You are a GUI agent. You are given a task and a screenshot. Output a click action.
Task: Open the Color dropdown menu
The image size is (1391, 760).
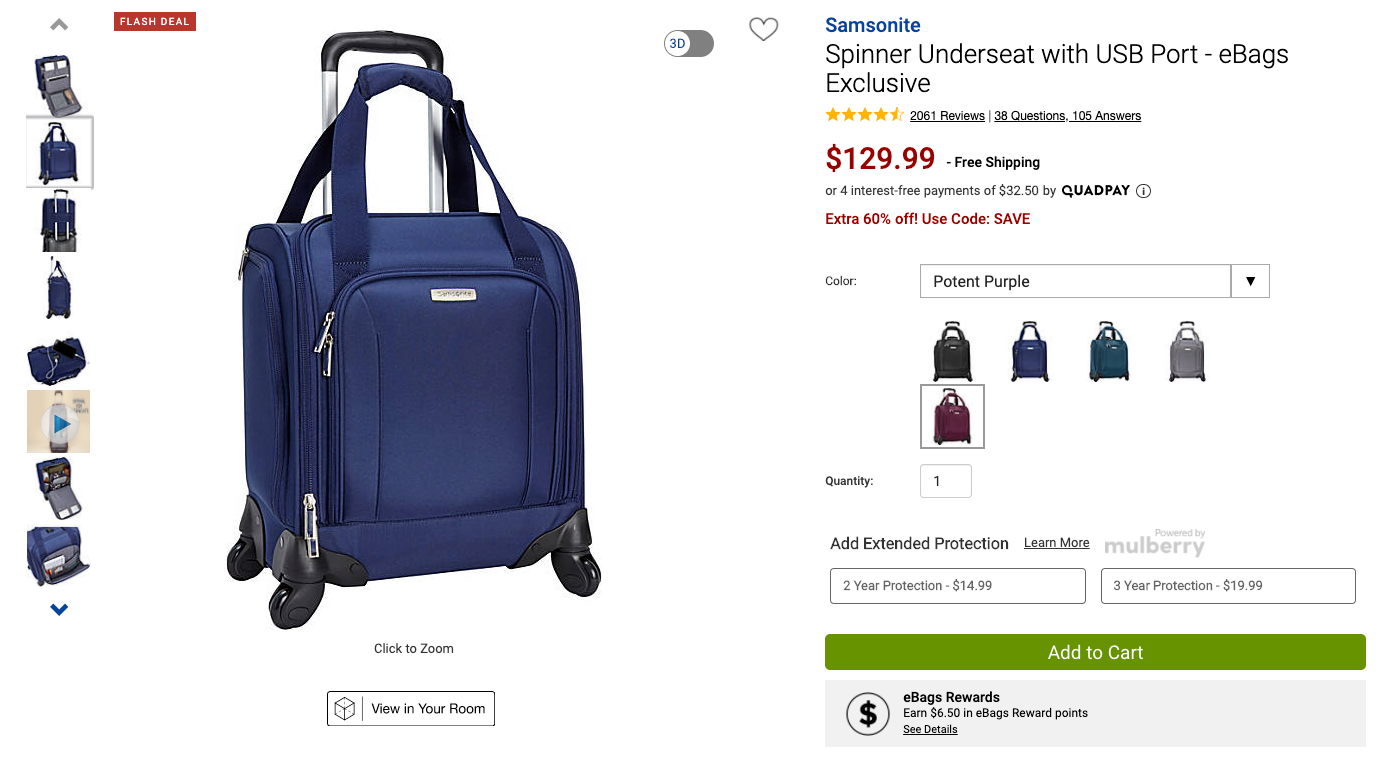[1094, 281]
